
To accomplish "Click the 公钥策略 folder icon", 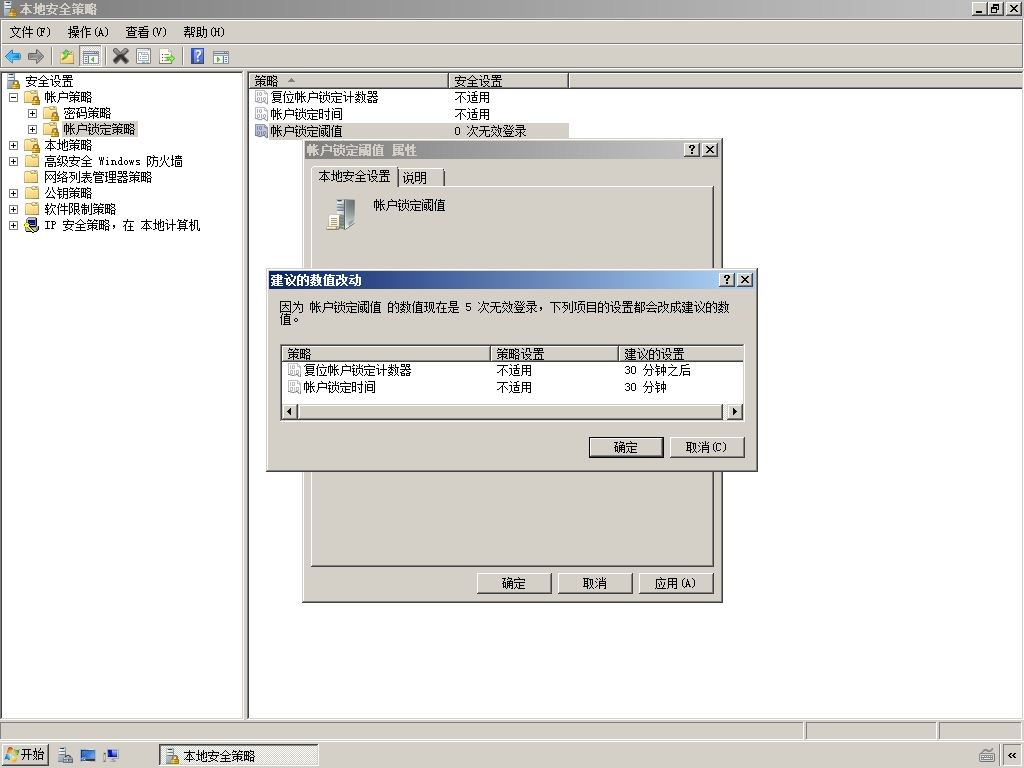I will click(32, 193).
